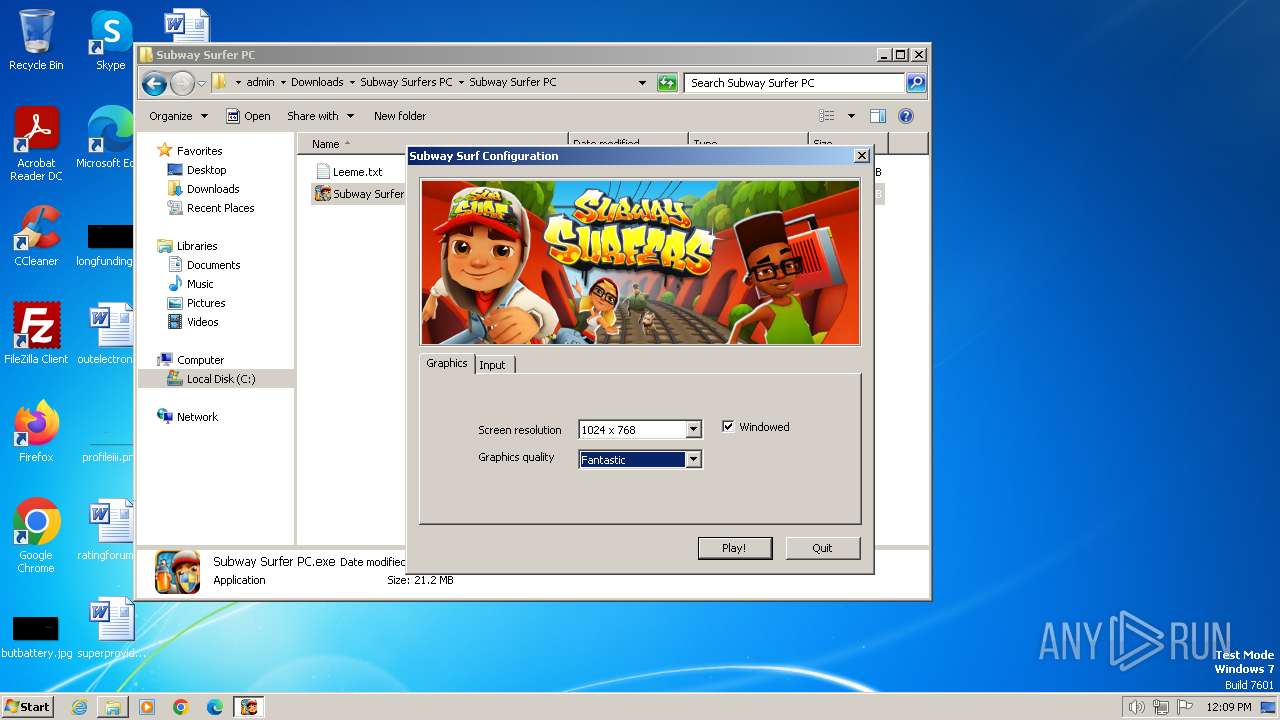This screenshot has height=720, width=1280.
Task: Click the volume speaker icon in system tray
Action: (x=1136, y=707)
